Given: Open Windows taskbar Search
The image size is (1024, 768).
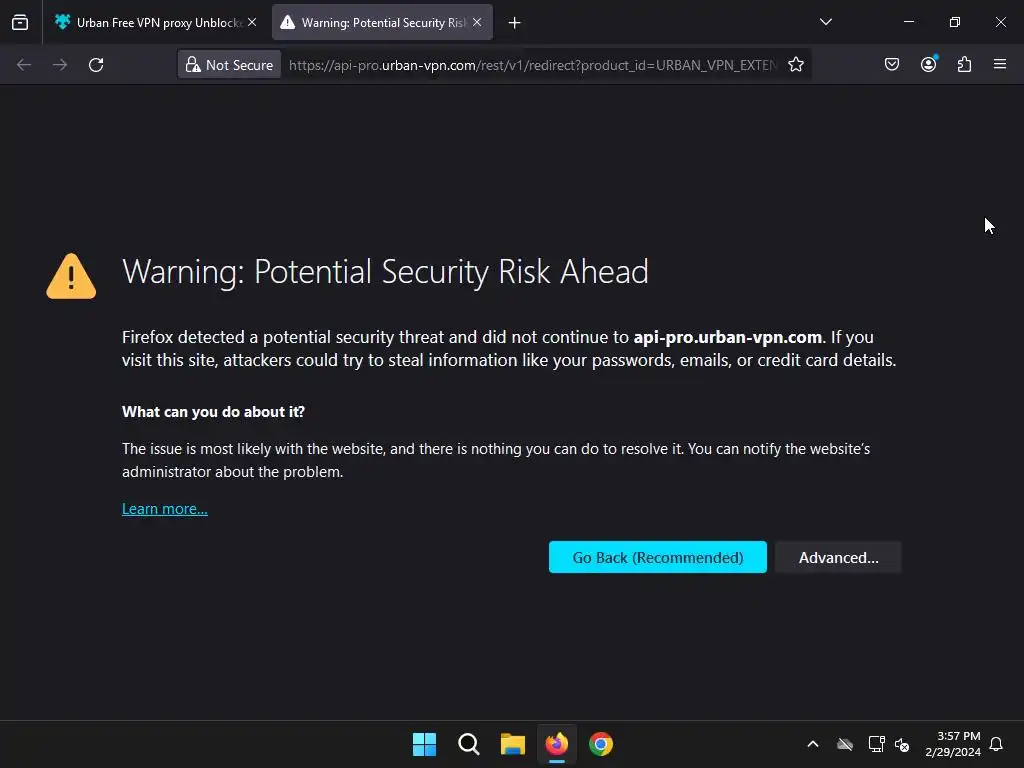Looking at the screenshot, I should click(469, 744).
